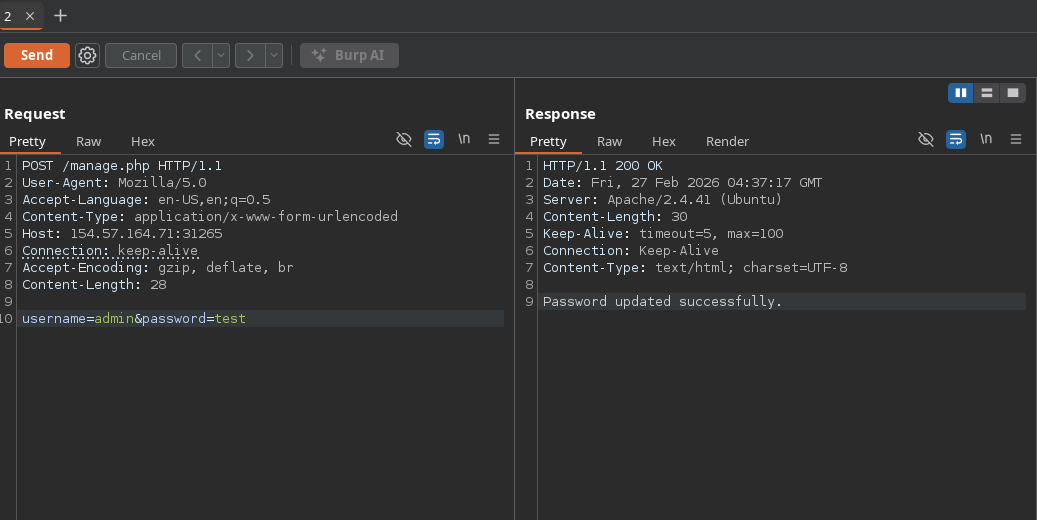1037x520 pixels.
Task: Open Response viewer options menu
Action: coord(1016,139)
